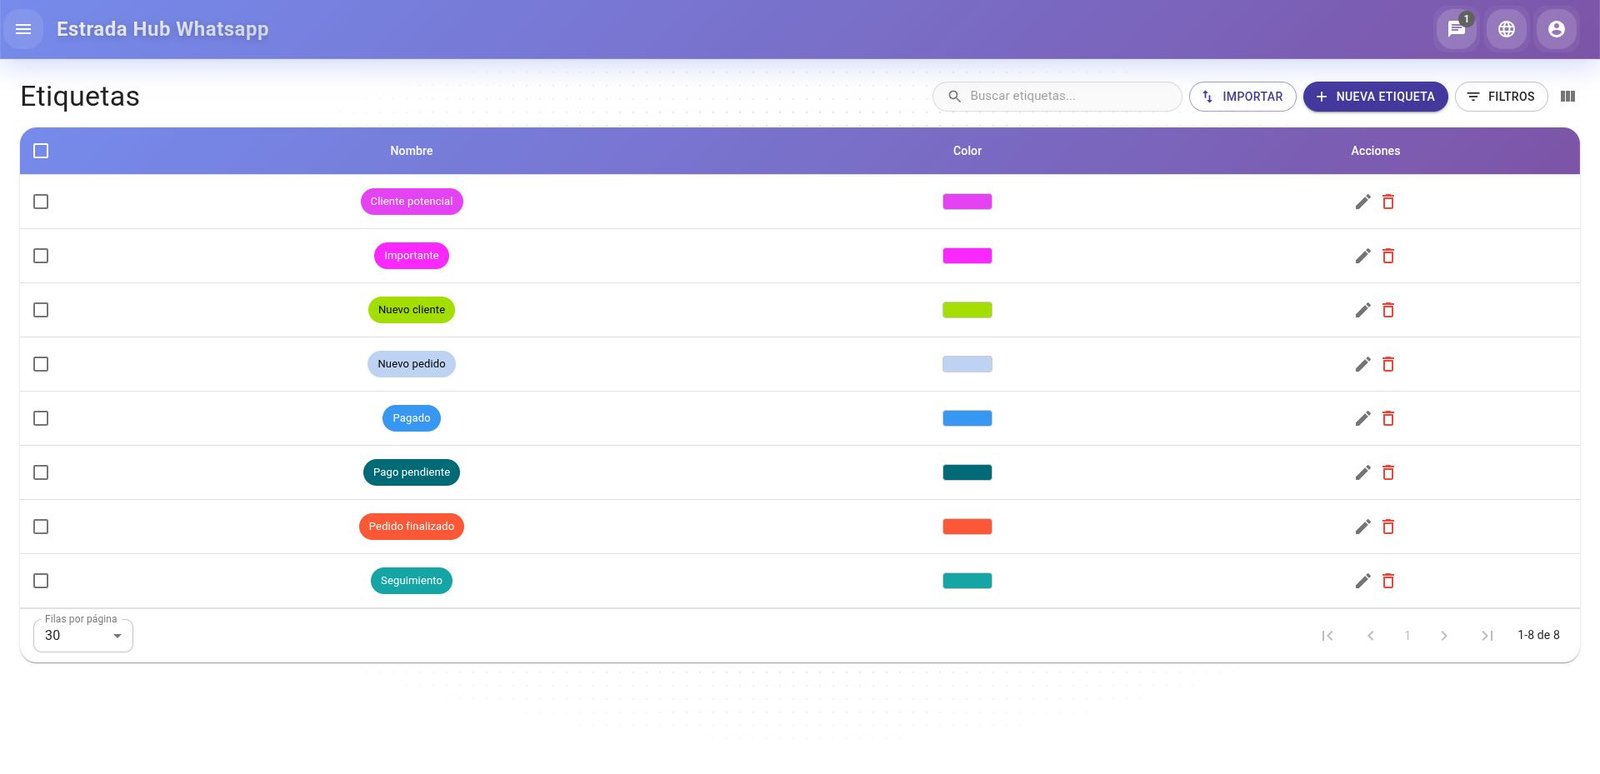The height and width of the screenshot is (774, 1600).
Task: Open the hamburger navigation menu
Action: point(23,29)
